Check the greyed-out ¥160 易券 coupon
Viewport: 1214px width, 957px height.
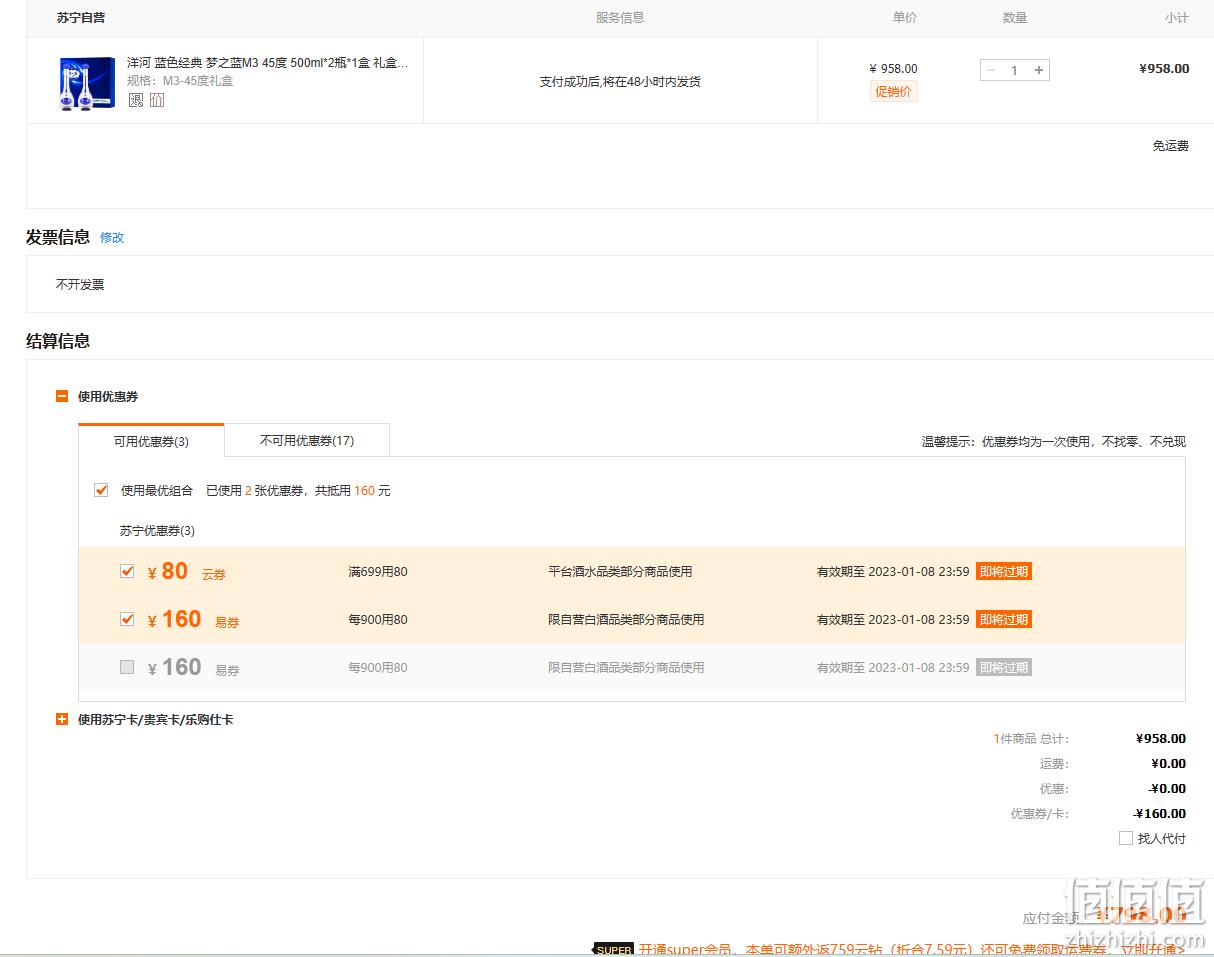click(x=127, y=667)
